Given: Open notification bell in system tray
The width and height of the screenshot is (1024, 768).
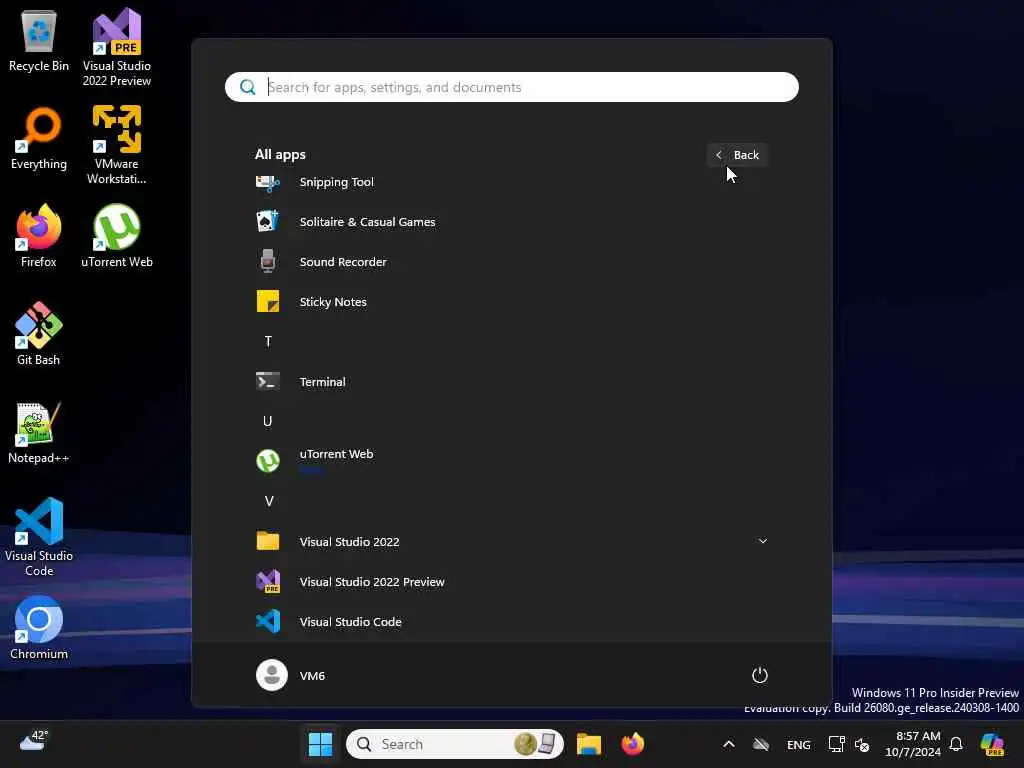Looking at the screenshot, I should [956, 744].
